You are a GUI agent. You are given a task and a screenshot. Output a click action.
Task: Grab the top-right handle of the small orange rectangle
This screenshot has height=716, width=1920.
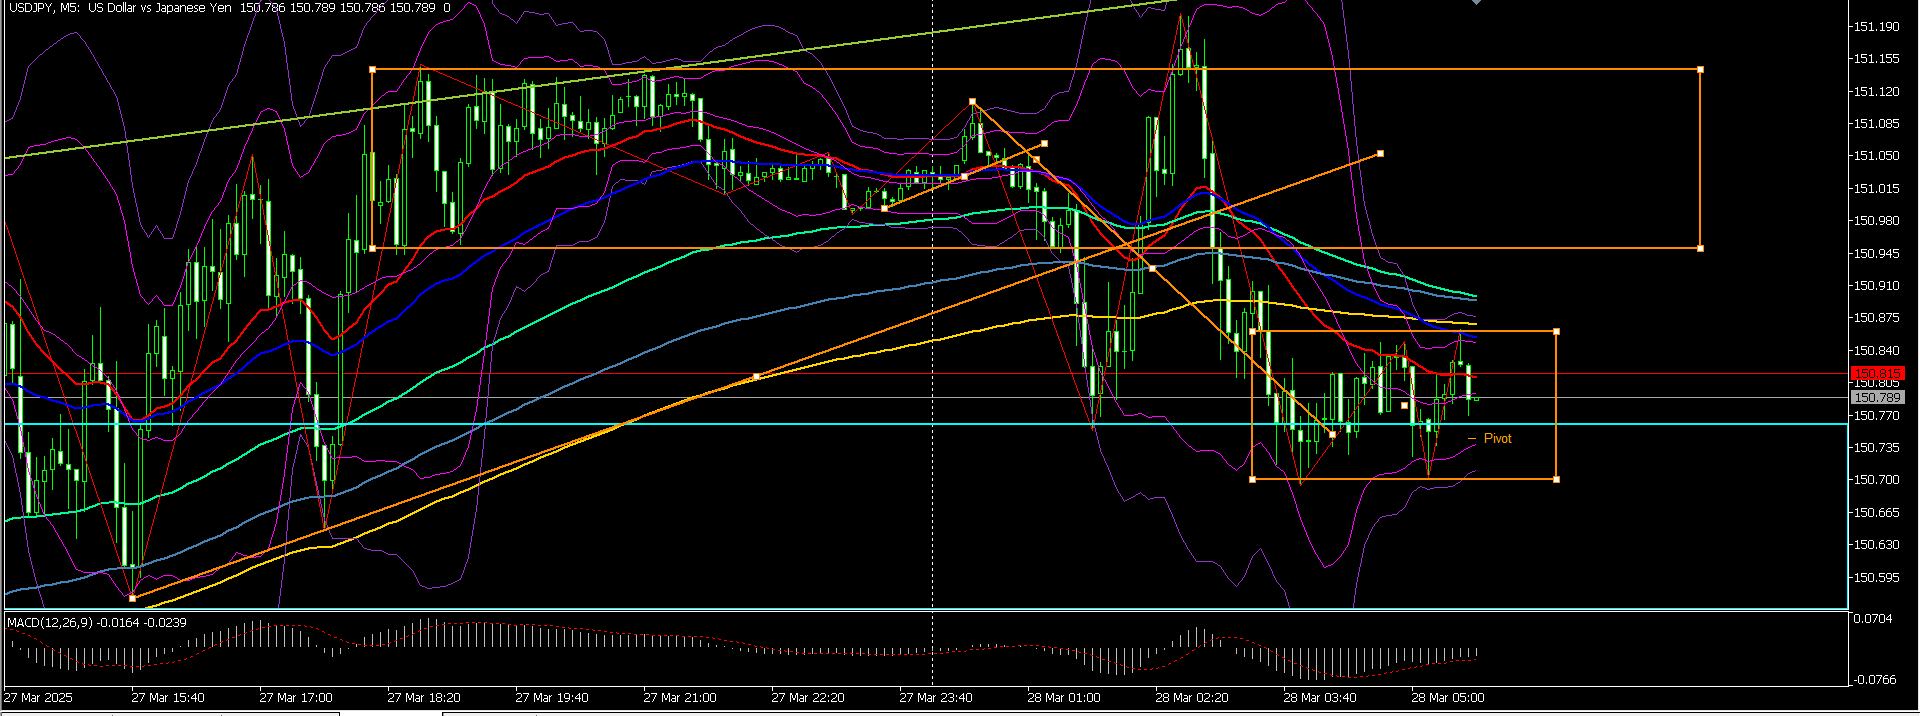(1556, 331)
